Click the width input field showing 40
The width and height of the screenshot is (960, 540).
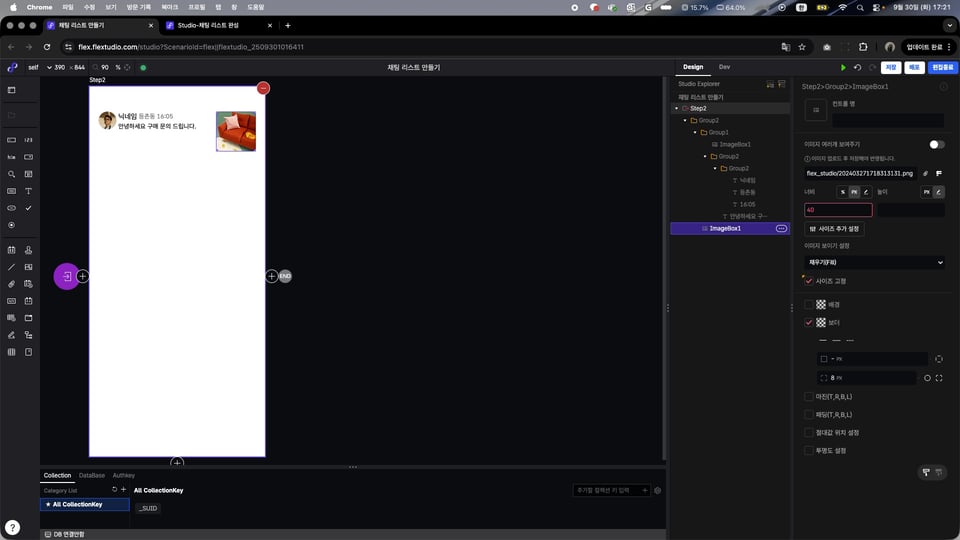838,210
